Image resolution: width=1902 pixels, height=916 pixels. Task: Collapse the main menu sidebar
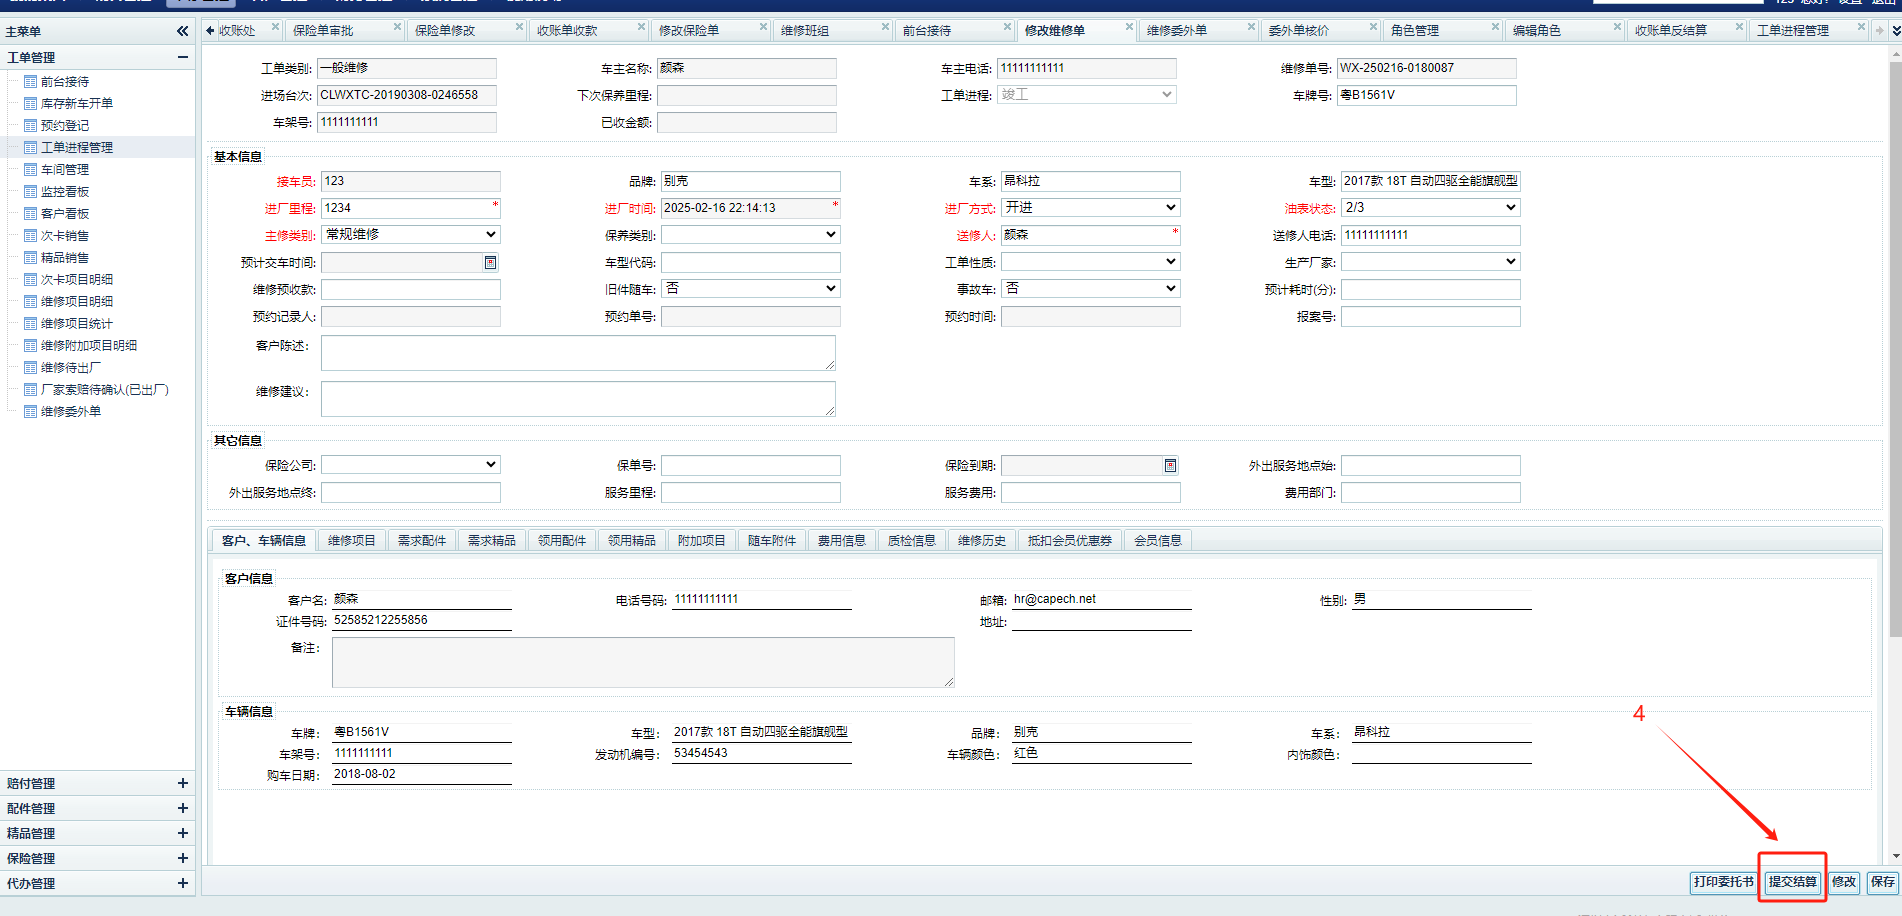[x=182, y=31]
